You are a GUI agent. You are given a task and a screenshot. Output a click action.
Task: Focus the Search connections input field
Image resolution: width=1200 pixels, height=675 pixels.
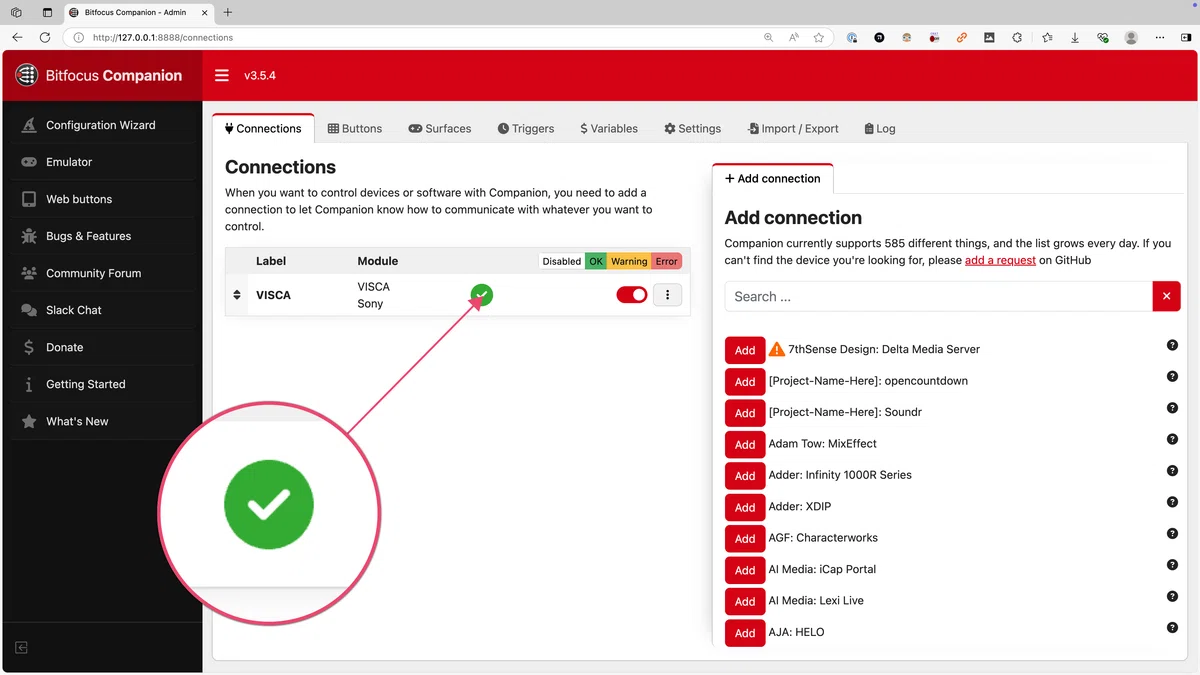[x=938, y=296]
